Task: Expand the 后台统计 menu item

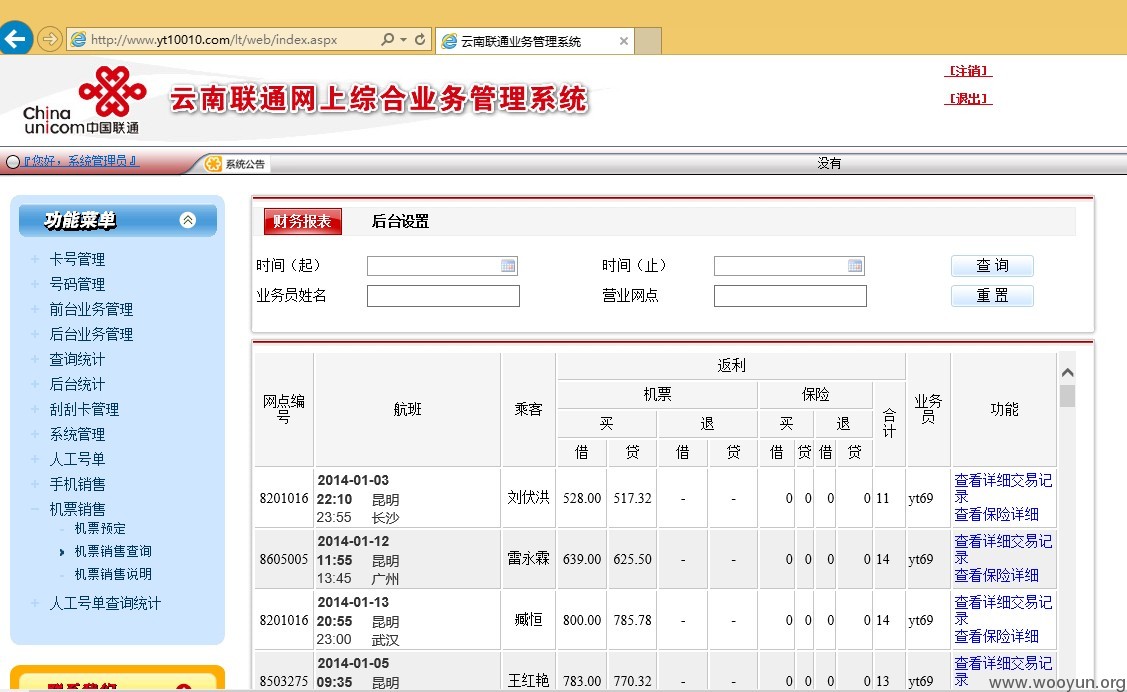Action: [77, 384]
